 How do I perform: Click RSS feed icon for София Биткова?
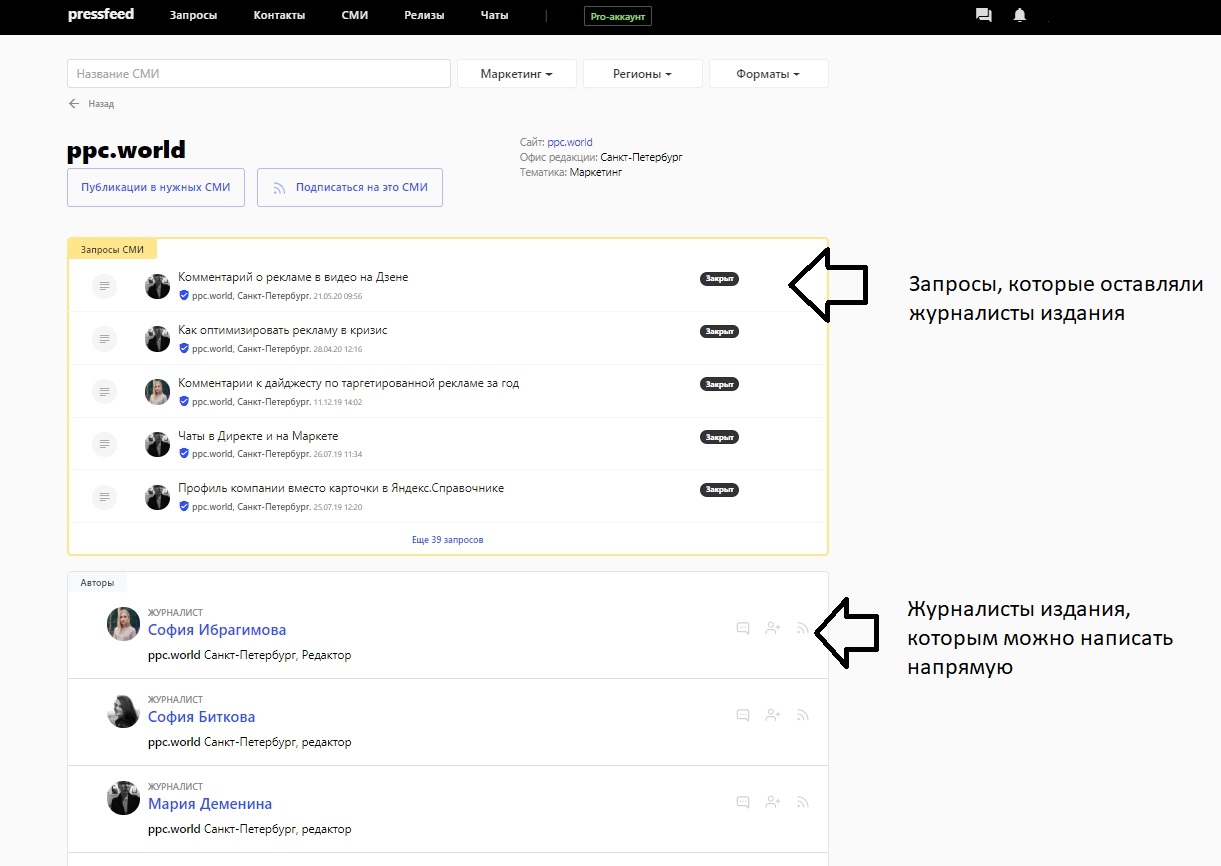click(x=802, y=715)
